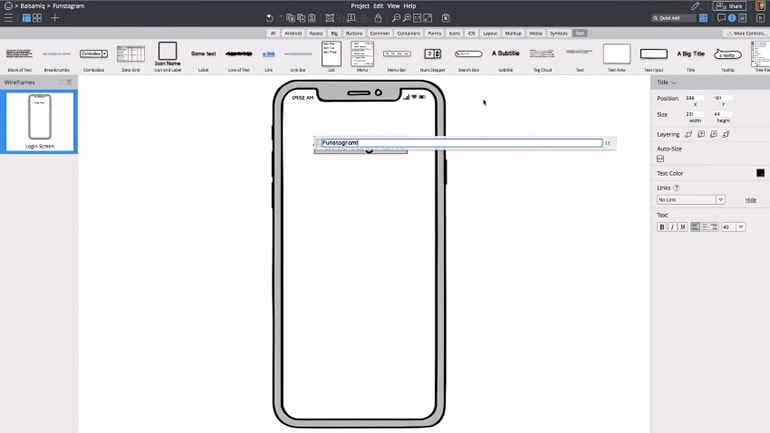Viewport: 770px width, 433px height.
Task: Switch to grid overview view
Action: coord(37,18)
